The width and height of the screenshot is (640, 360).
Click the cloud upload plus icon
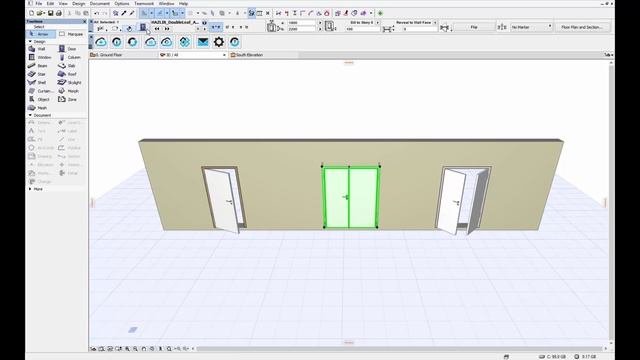(x=101, y=42)
